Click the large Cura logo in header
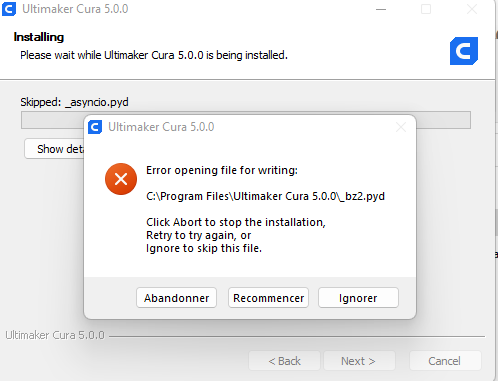This screenshot has height=381, width=498. pyautogui.click(x=464, y=51)
